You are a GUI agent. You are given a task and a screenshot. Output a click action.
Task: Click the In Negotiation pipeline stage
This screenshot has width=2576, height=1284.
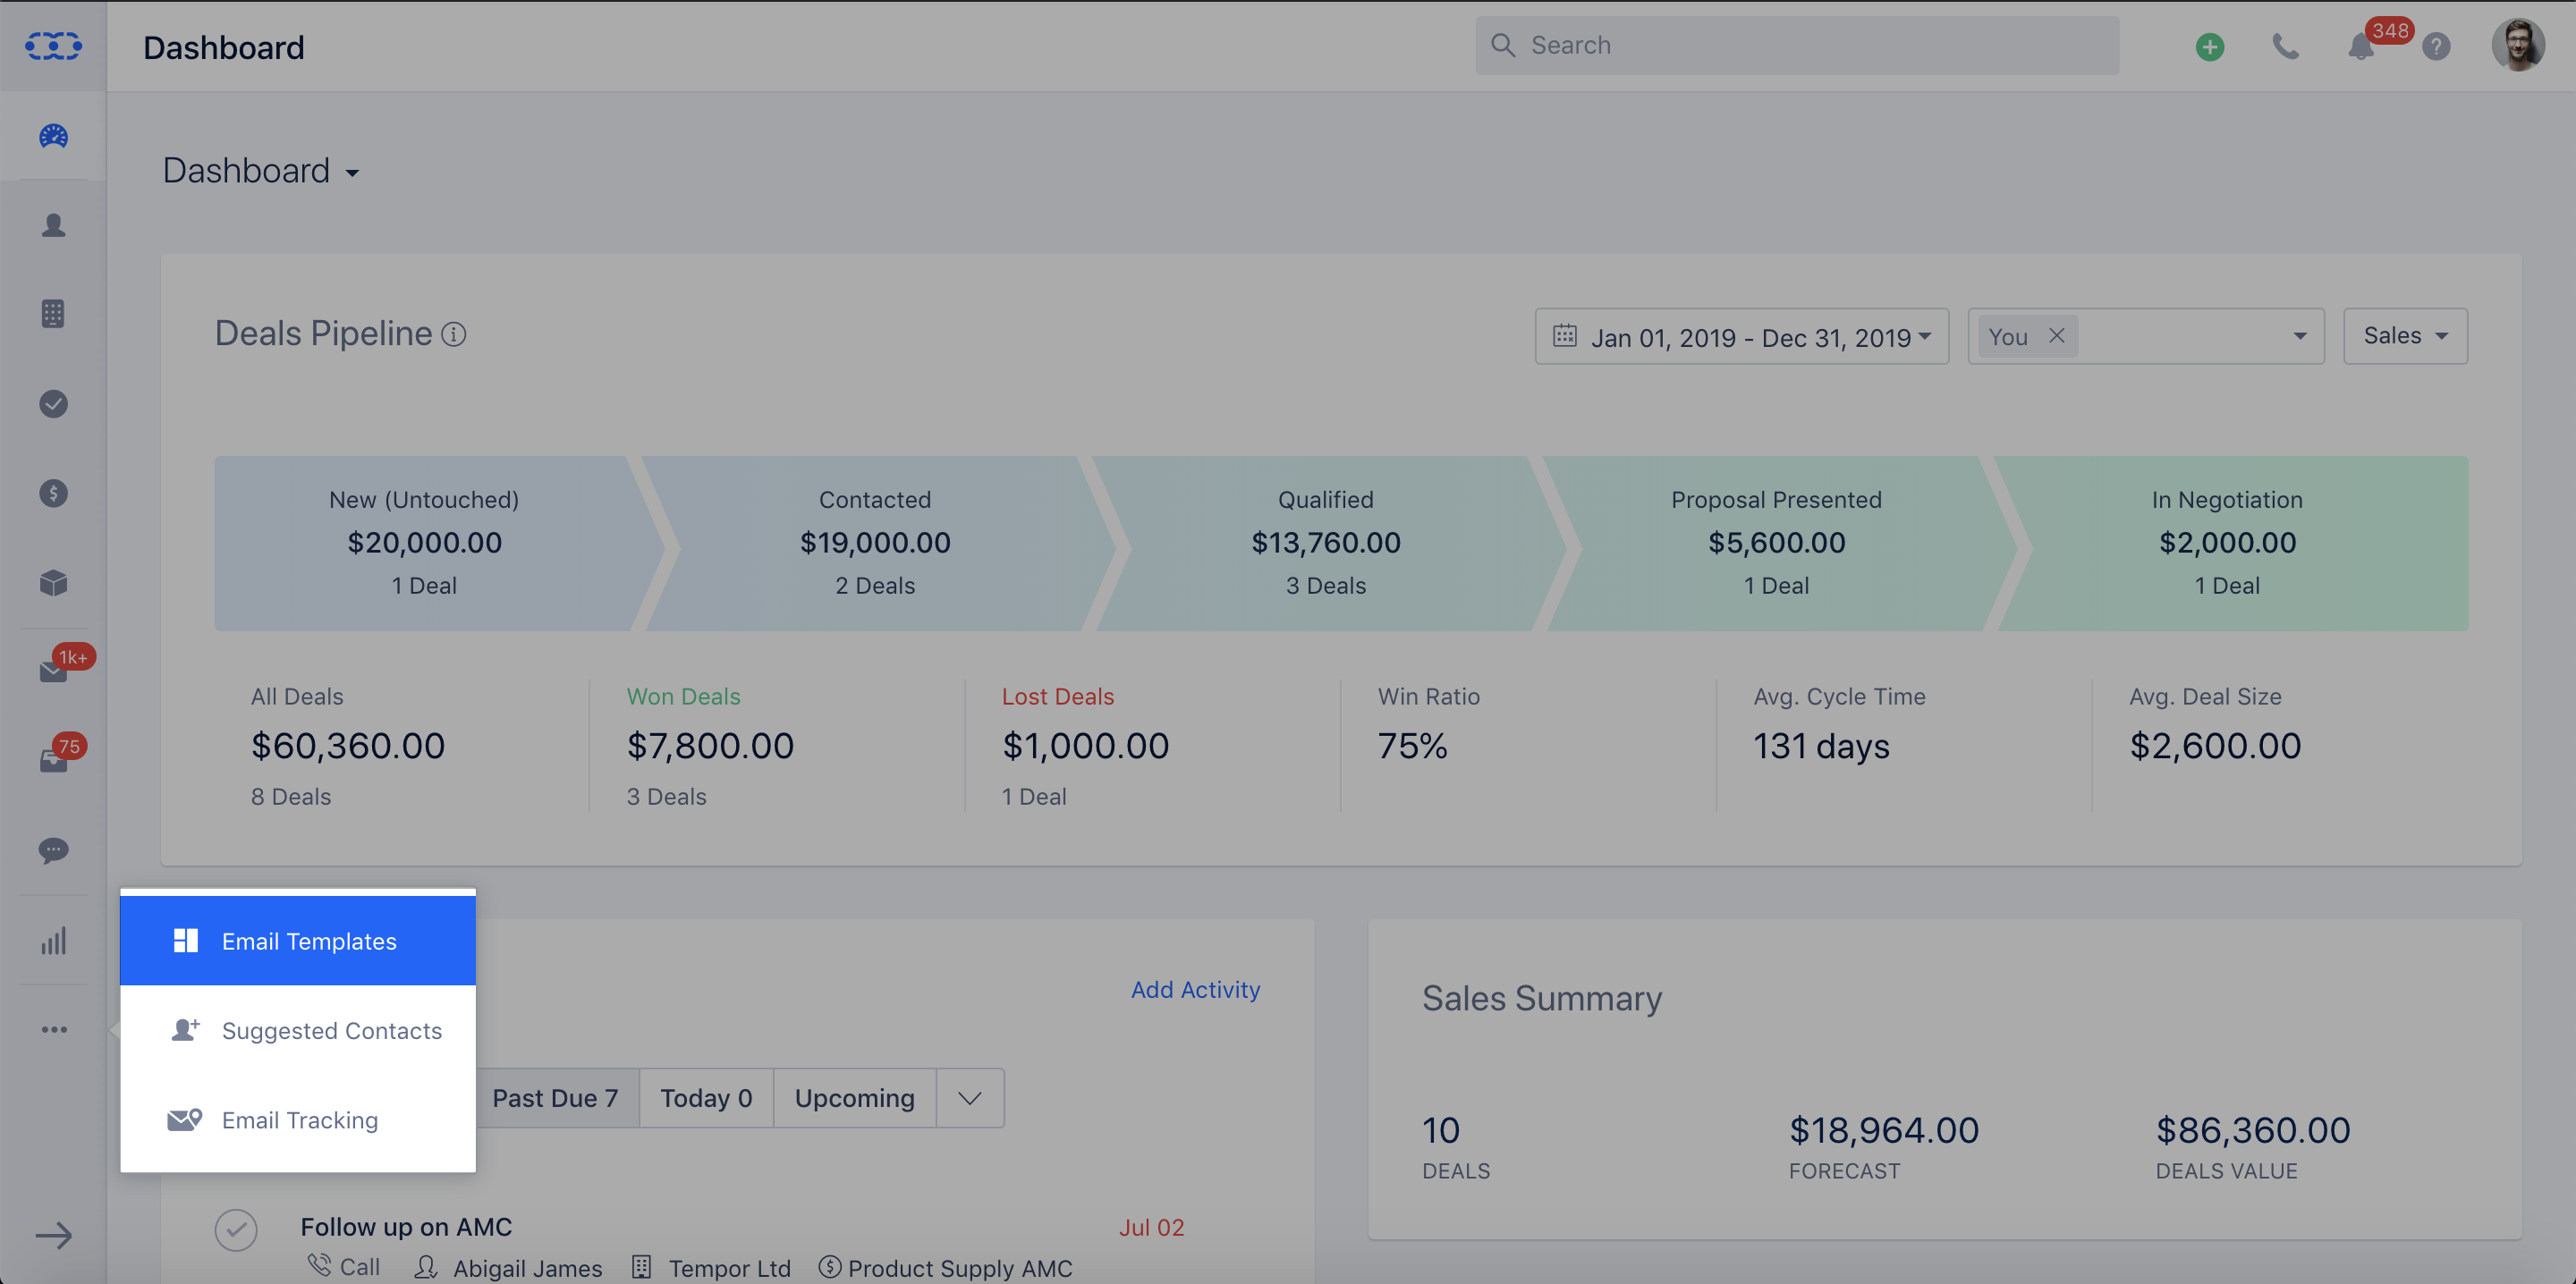point(2227,543)
